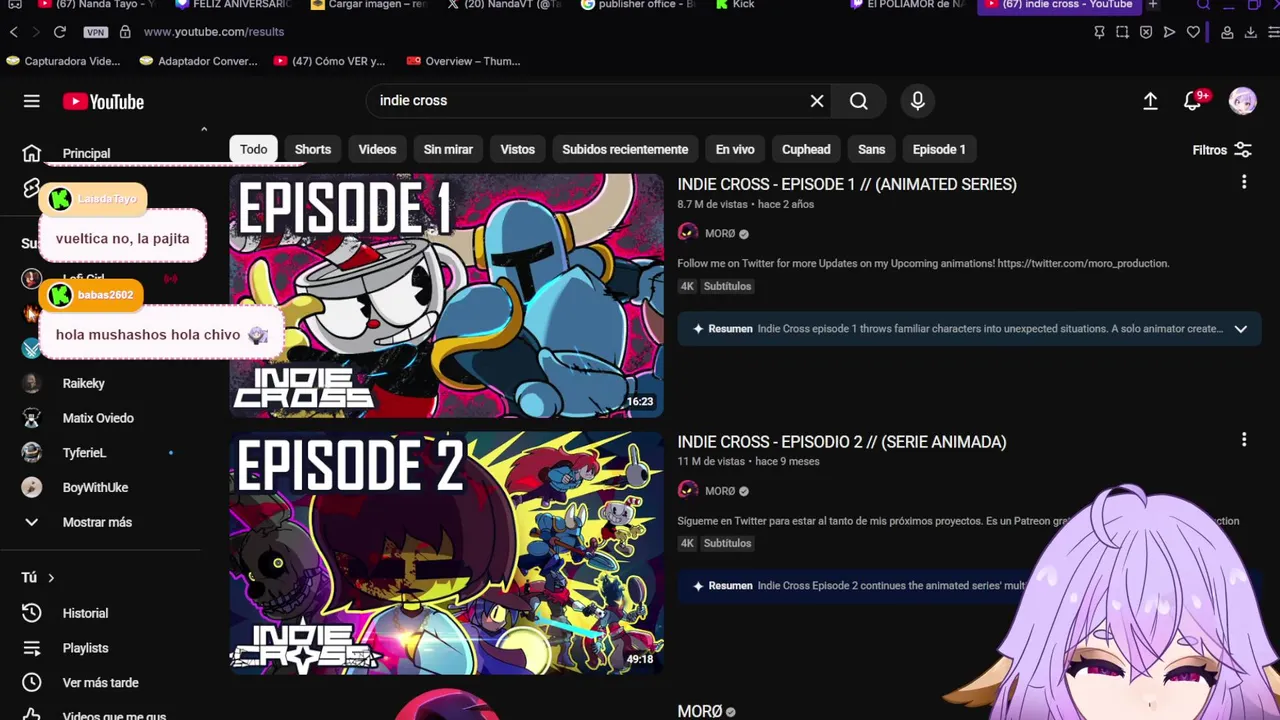Screen dimensions: 1280x720
Task: Select the Subidos recientemente chip
Action: pos(625,149)
